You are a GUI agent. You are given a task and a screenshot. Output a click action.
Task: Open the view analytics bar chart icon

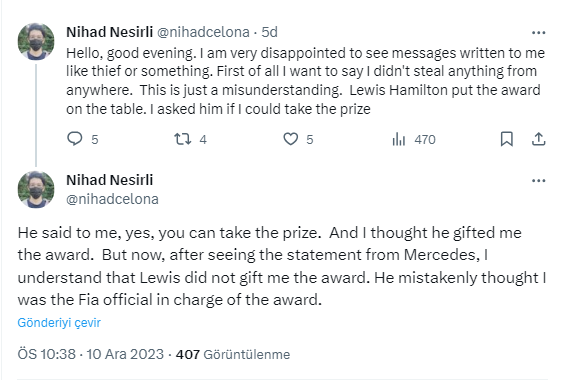pyautogui.click(x=399, y=139)
